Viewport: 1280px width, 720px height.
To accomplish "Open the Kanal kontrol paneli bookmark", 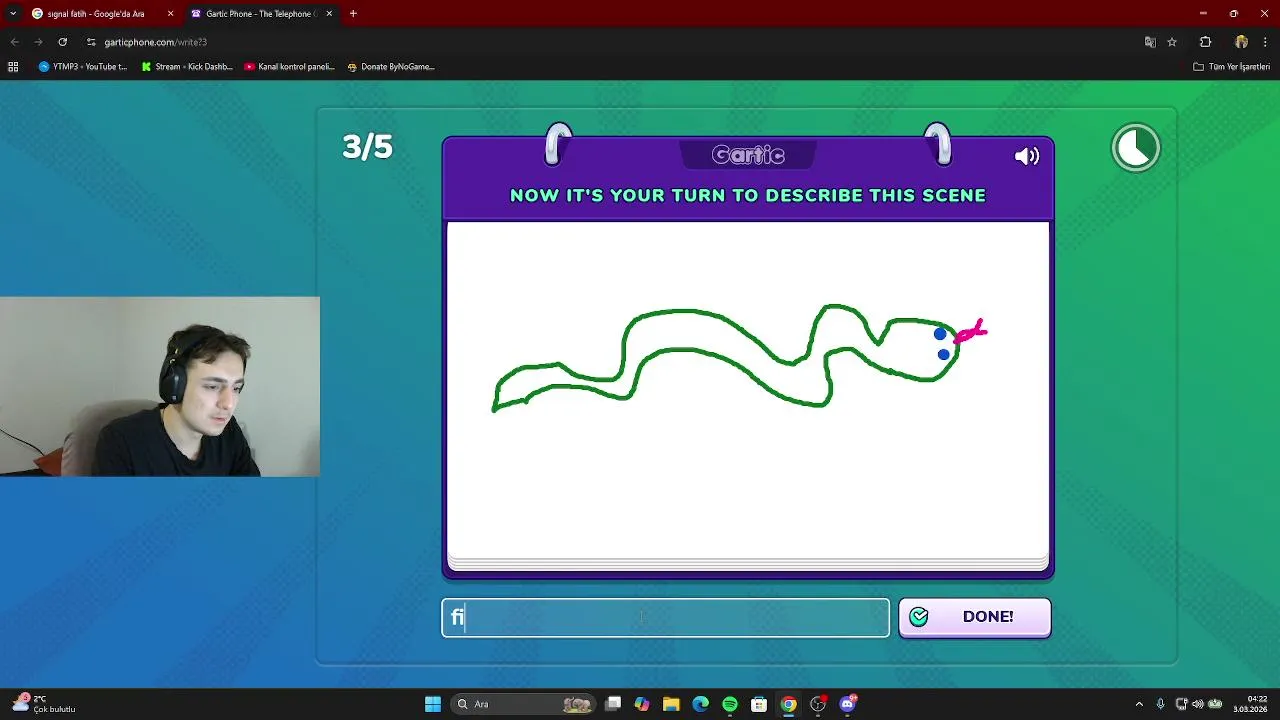I will coord(289,67).
